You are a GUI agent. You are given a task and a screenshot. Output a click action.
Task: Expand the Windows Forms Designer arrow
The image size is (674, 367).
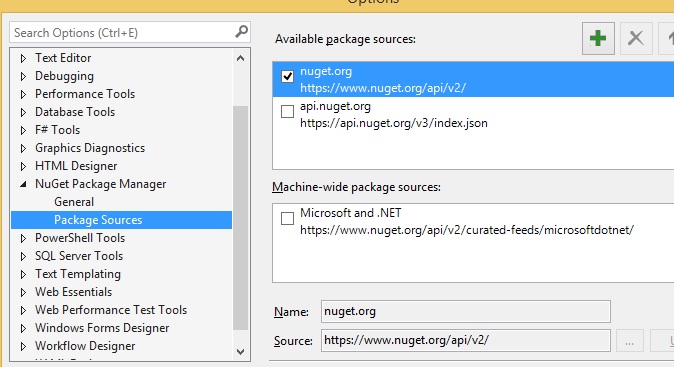(23, 328)
